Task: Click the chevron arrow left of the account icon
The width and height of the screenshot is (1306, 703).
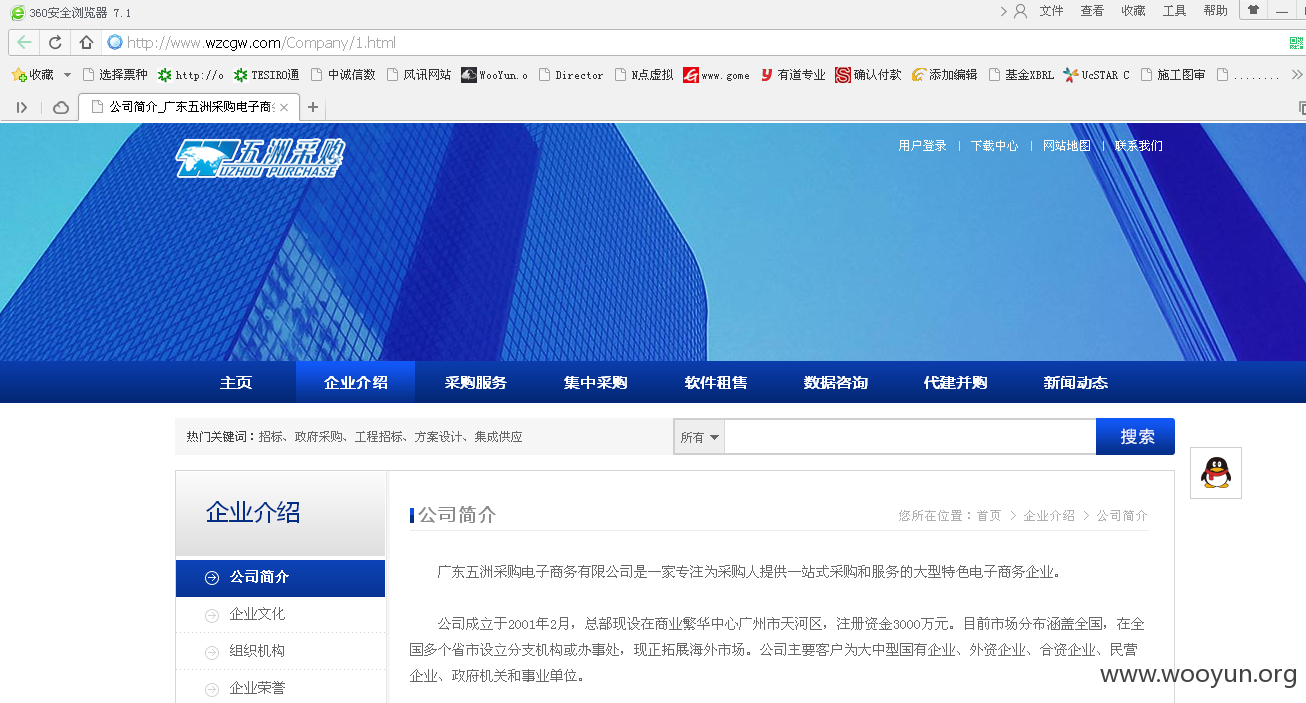Action: click(1003, 11)
